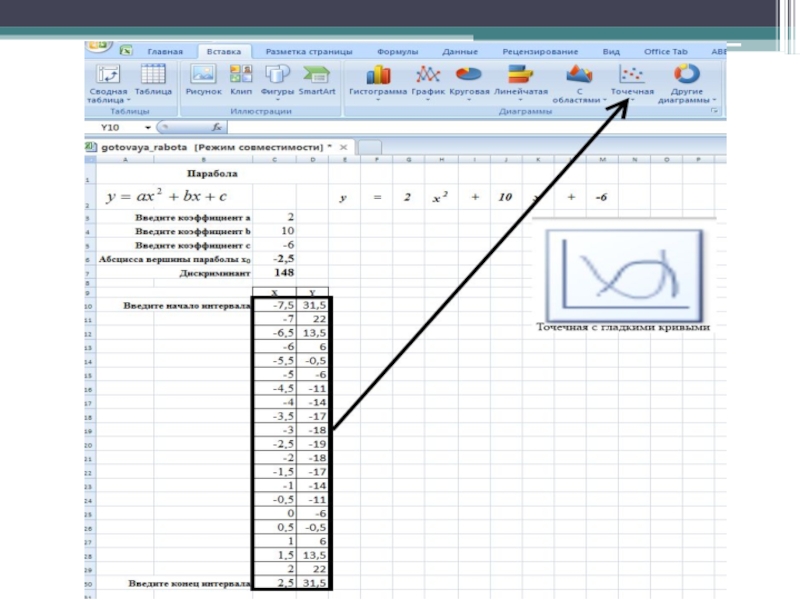Insert a Рисунок picture

pos(204,80)
